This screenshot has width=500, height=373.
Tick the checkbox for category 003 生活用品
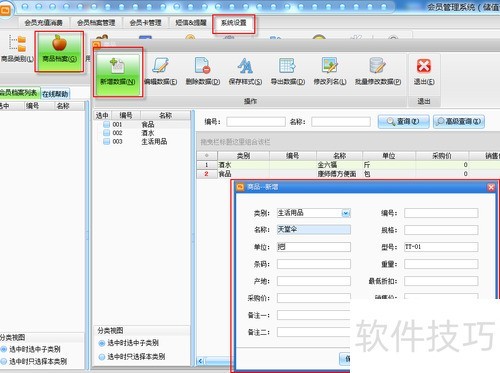(x=106, y=141)
